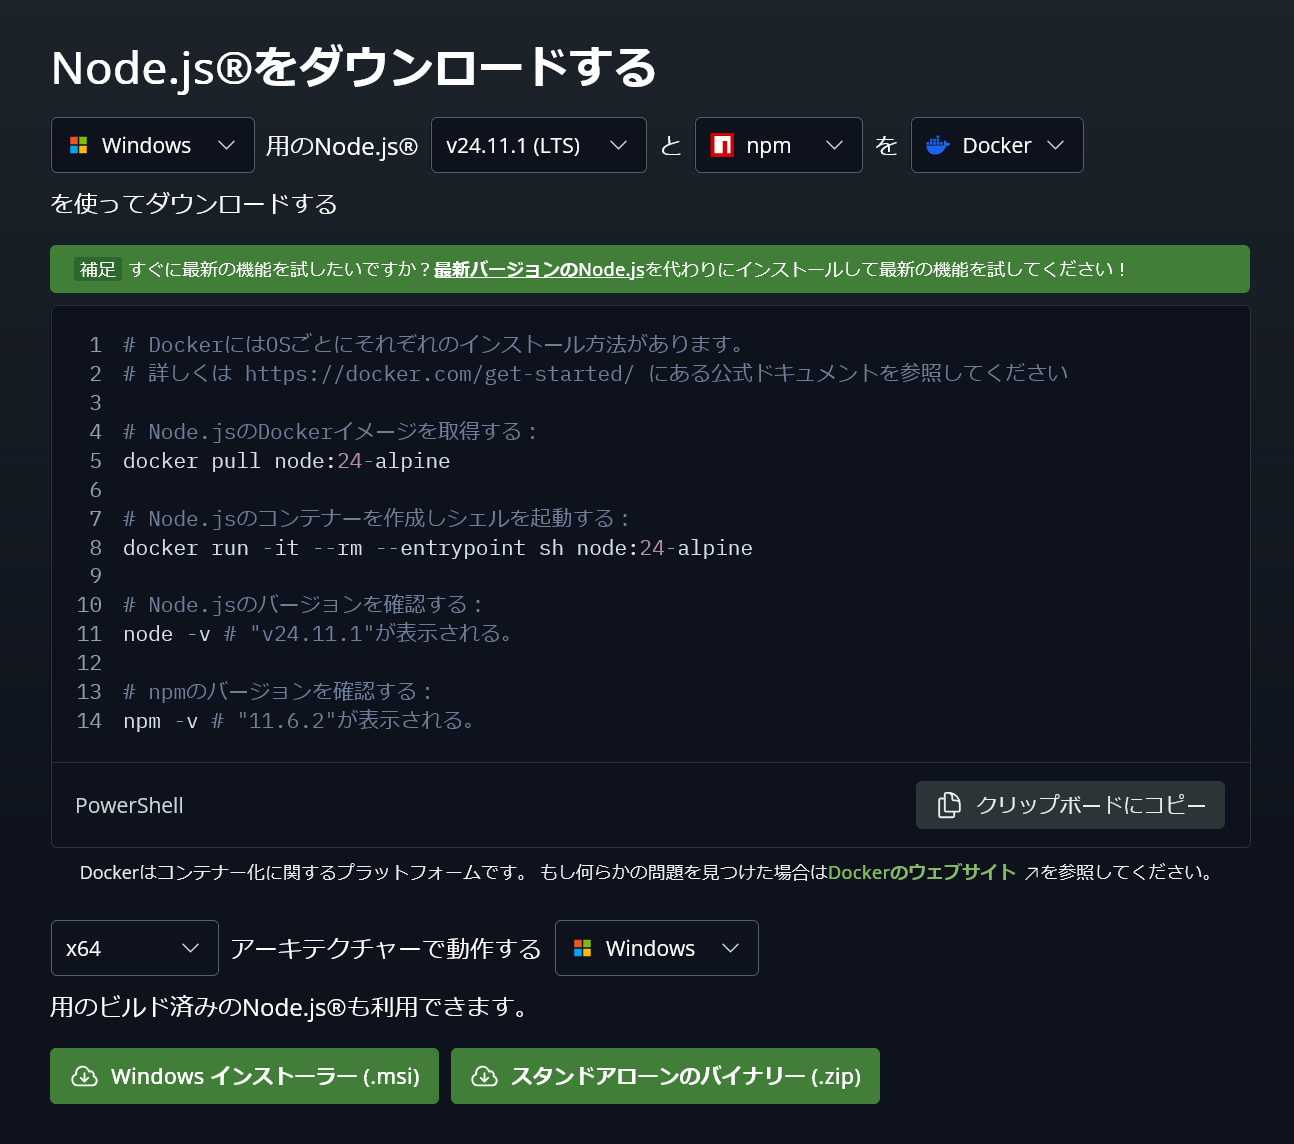Open the Docker installation method dropdown
Screen dimensions: 1294x1144
tap(996, 144)
